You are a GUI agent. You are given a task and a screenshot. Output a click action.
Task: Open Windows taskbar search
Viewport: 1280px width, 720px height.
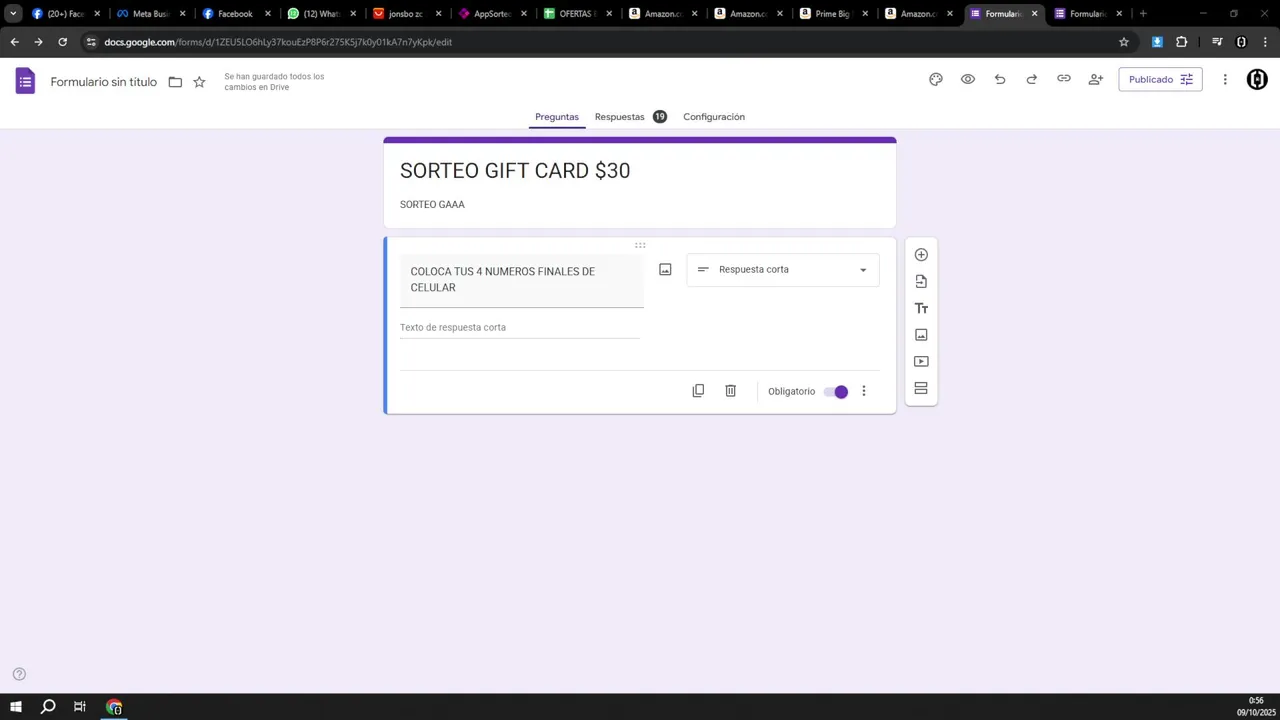click(48, 707)
